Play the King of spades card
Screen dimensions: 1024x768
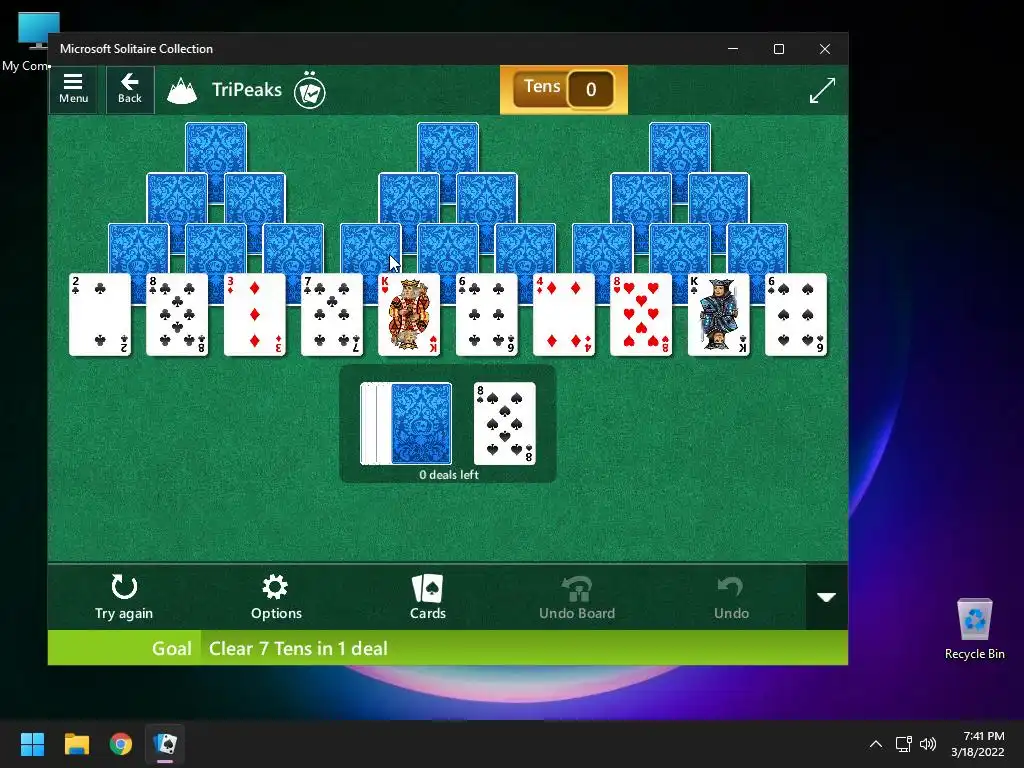click(718, 315)
